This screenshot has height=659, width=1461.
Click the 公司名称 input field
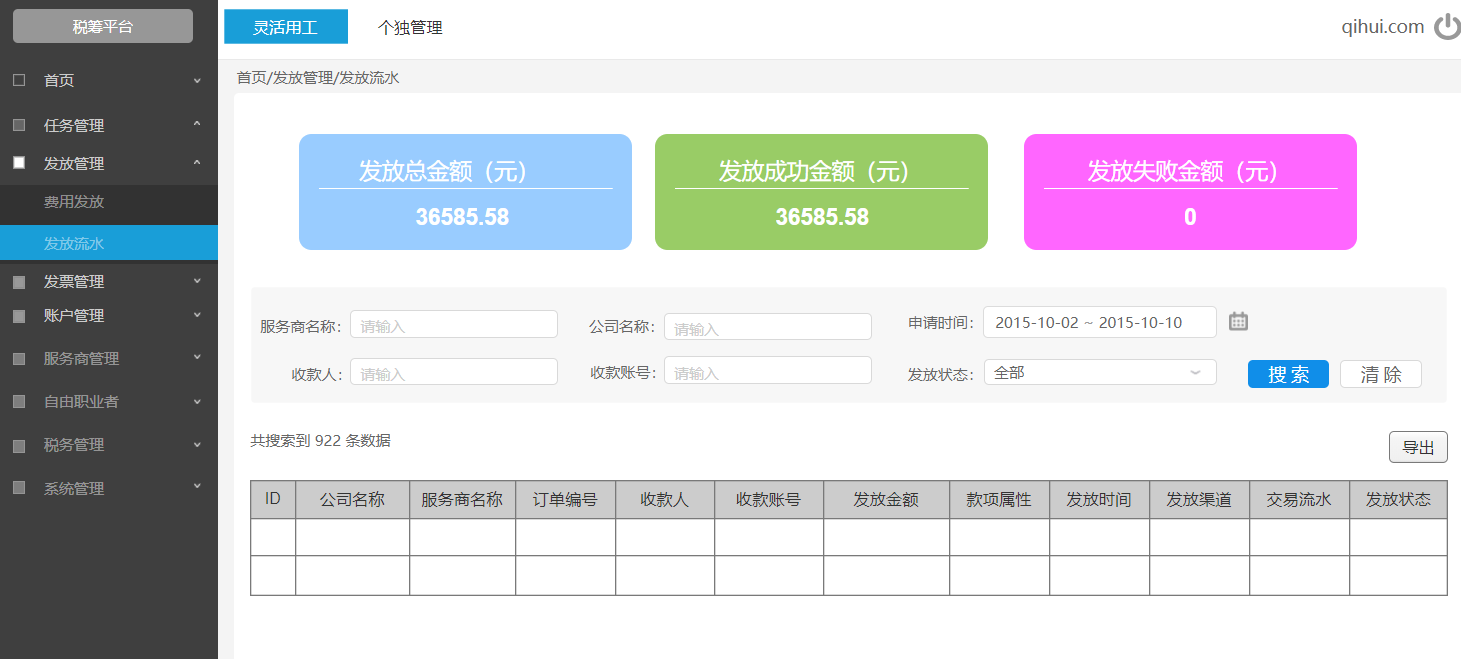pos(768,326)
